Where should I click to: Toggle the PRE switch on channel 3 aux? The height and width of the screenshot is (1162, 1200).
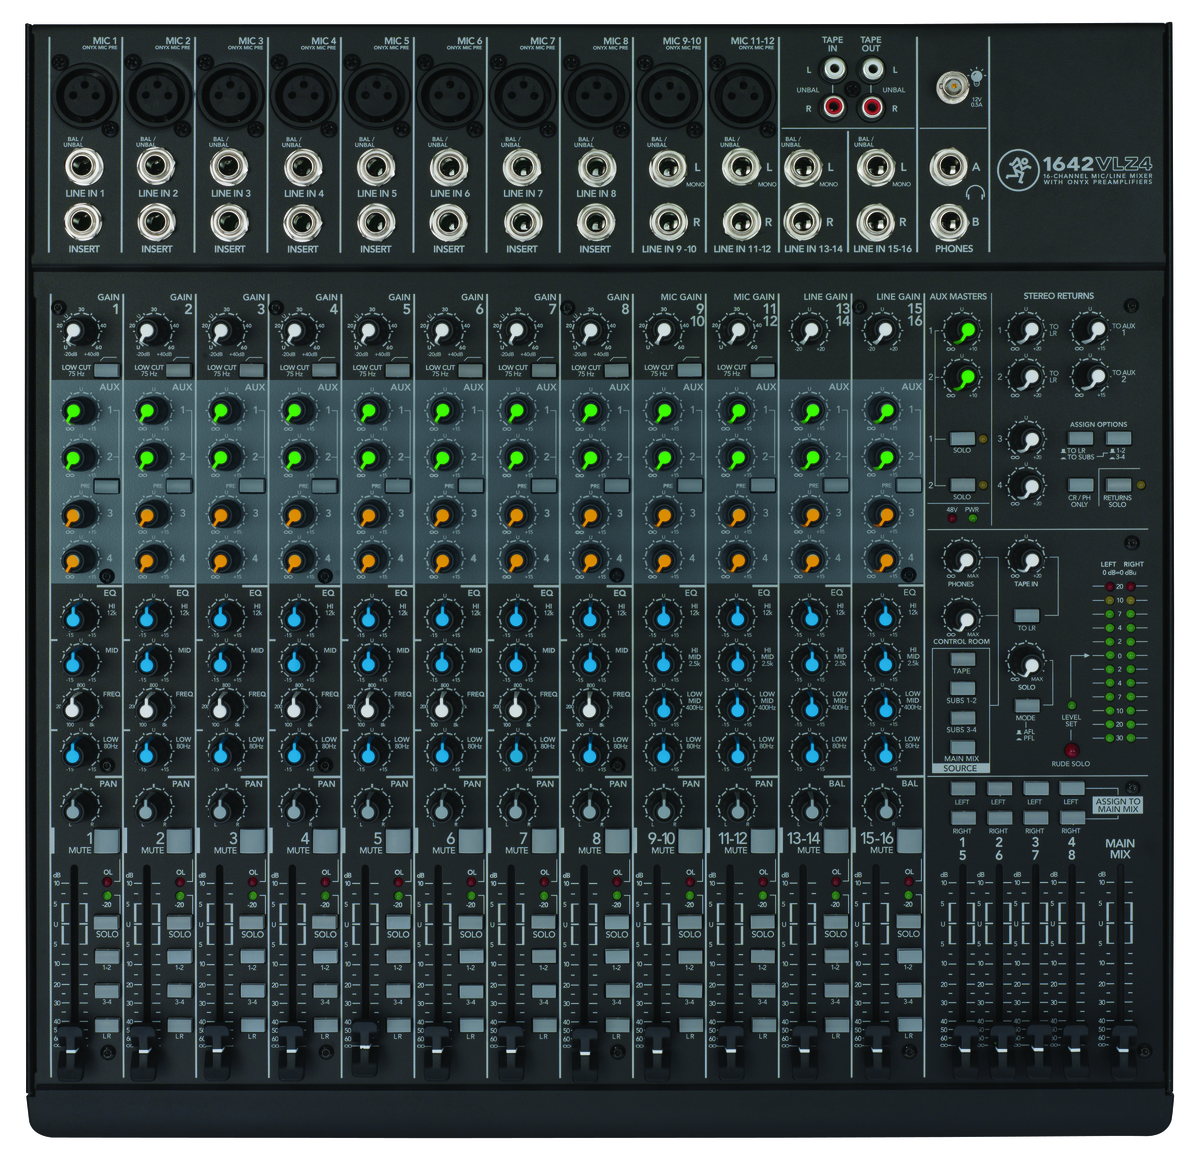[251, 486]
